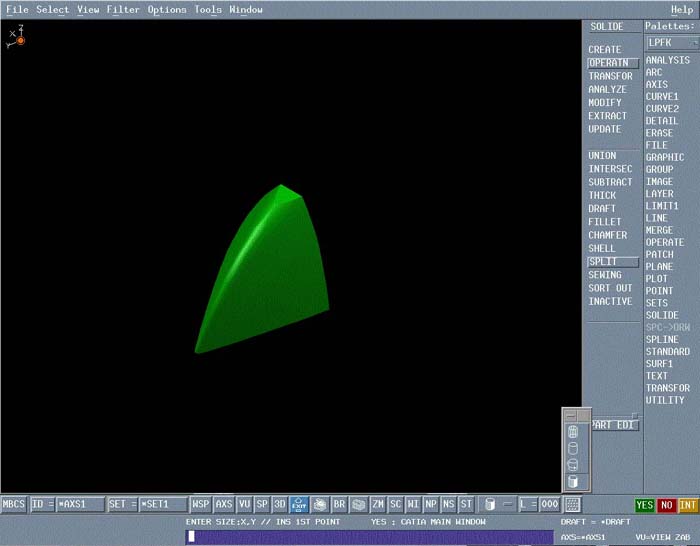This screenshot has width=700, height=546.
Task: Open the Filter menu
Action: (x=123, y=10)
